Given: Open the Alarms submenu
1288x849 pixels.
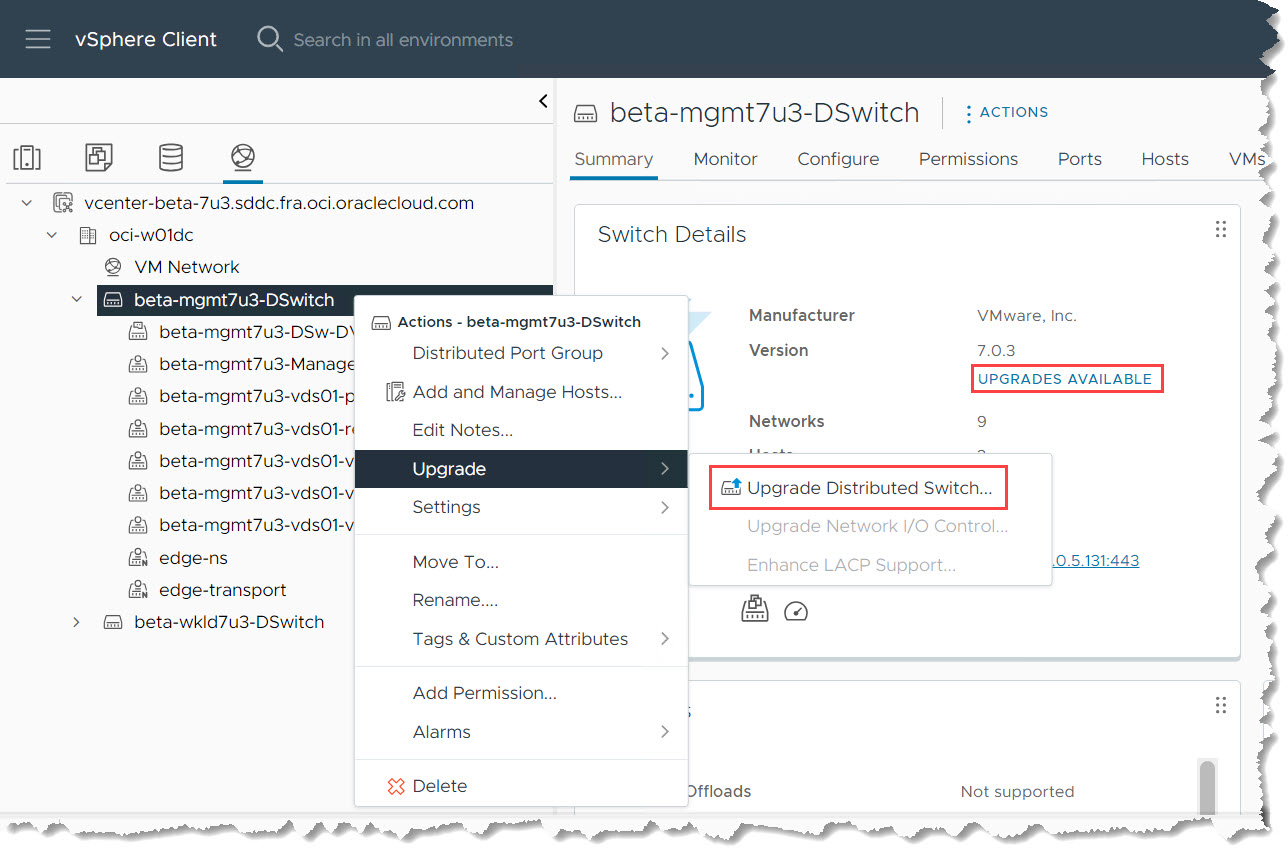Looking at the screenshot, I should coord(521,732).
